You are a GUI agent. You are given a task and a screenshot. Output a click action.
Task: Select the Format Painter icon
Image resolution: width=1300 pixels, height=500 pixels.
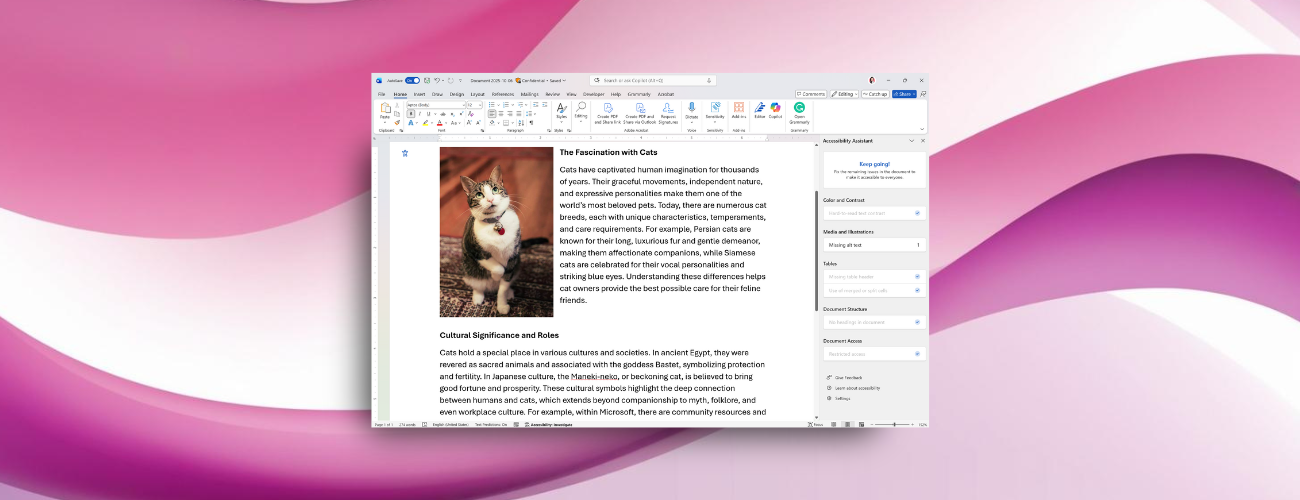397,123
